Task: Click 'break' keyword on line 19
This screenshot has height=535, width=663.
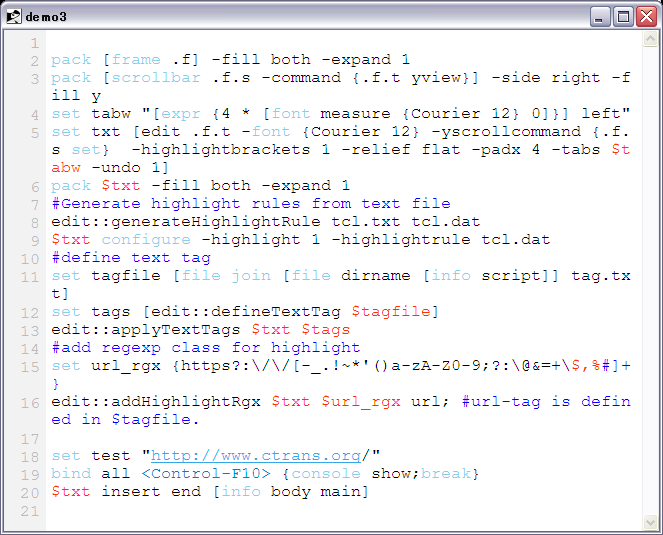Action: point(446,473)
